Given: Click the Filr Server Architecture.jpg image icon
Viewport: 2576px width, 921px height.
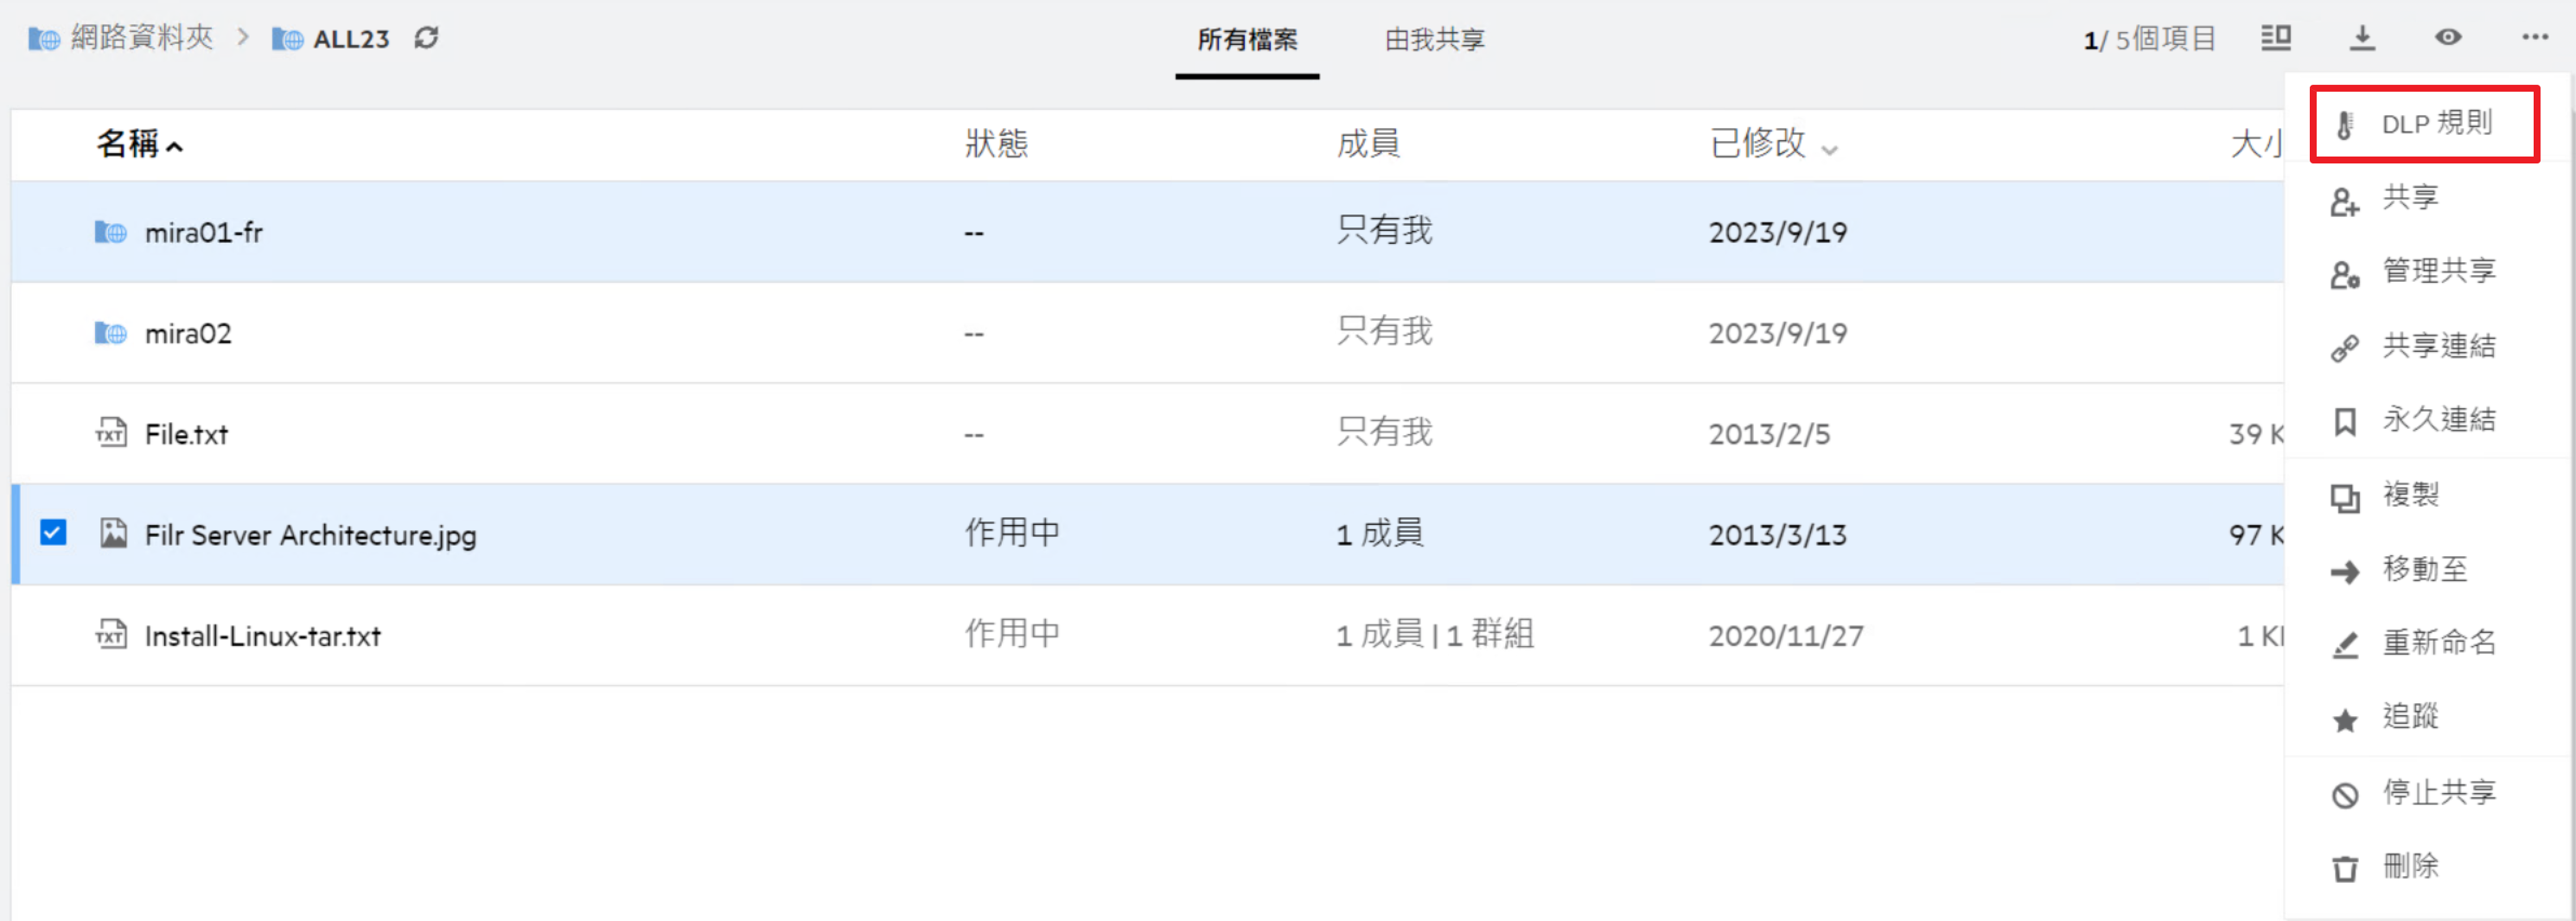Looking at the screenshot, I should pos(113,534).
